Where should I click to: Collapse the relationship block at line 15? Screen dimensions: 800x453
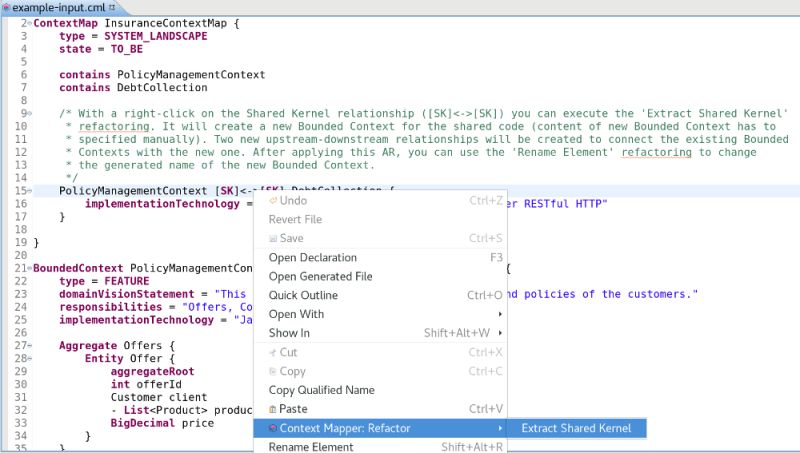pyautogui.click(x=30, y=191)
